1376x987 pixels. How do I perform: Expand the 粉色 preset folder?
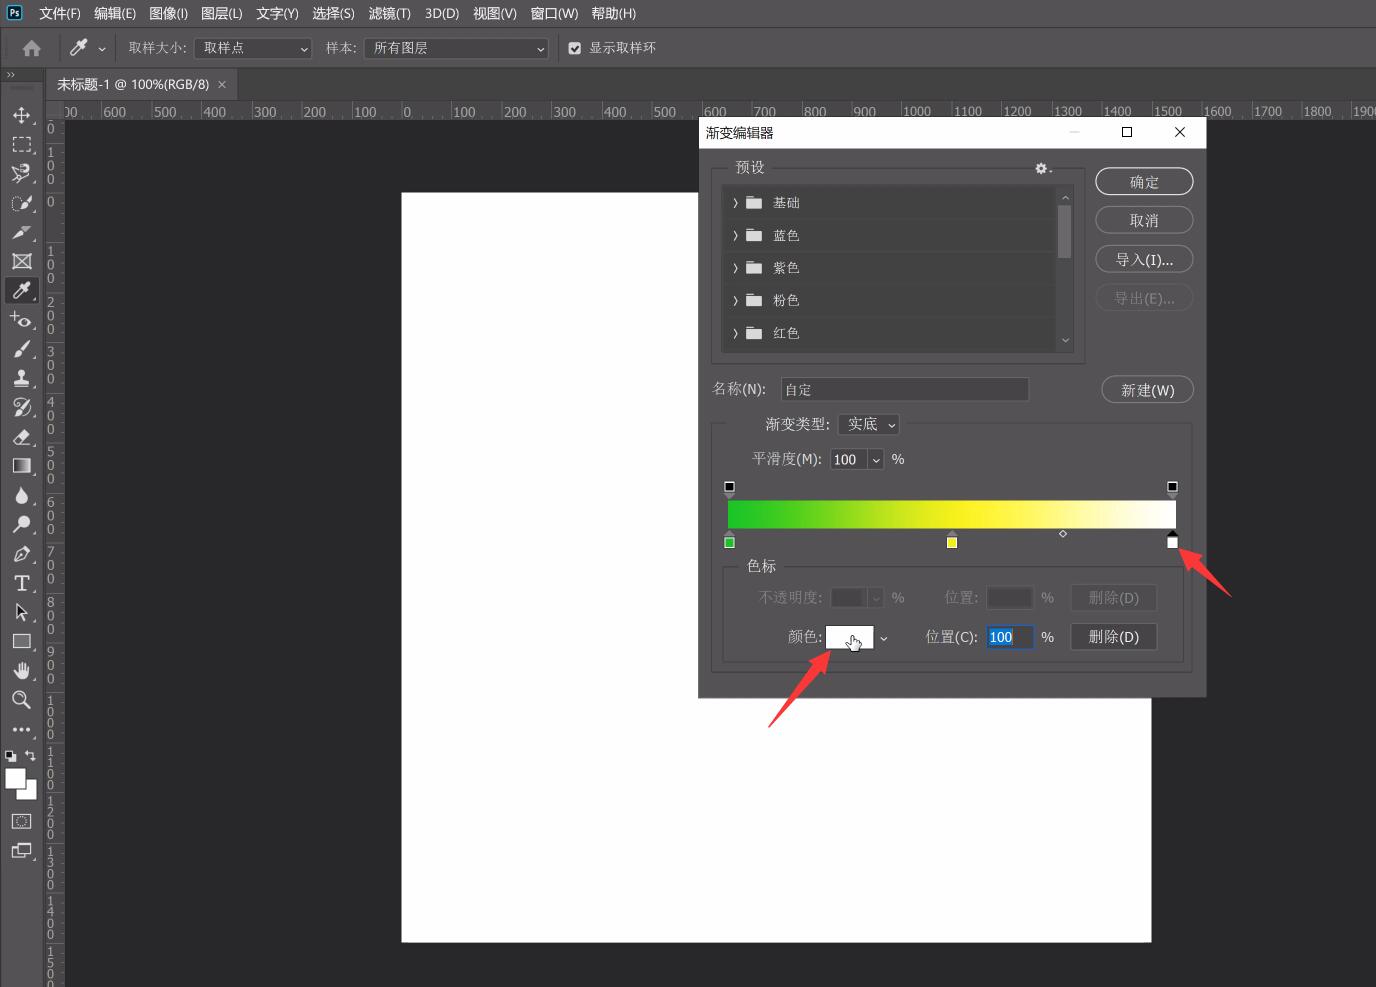pyautogui.click(x=735, y=301)
